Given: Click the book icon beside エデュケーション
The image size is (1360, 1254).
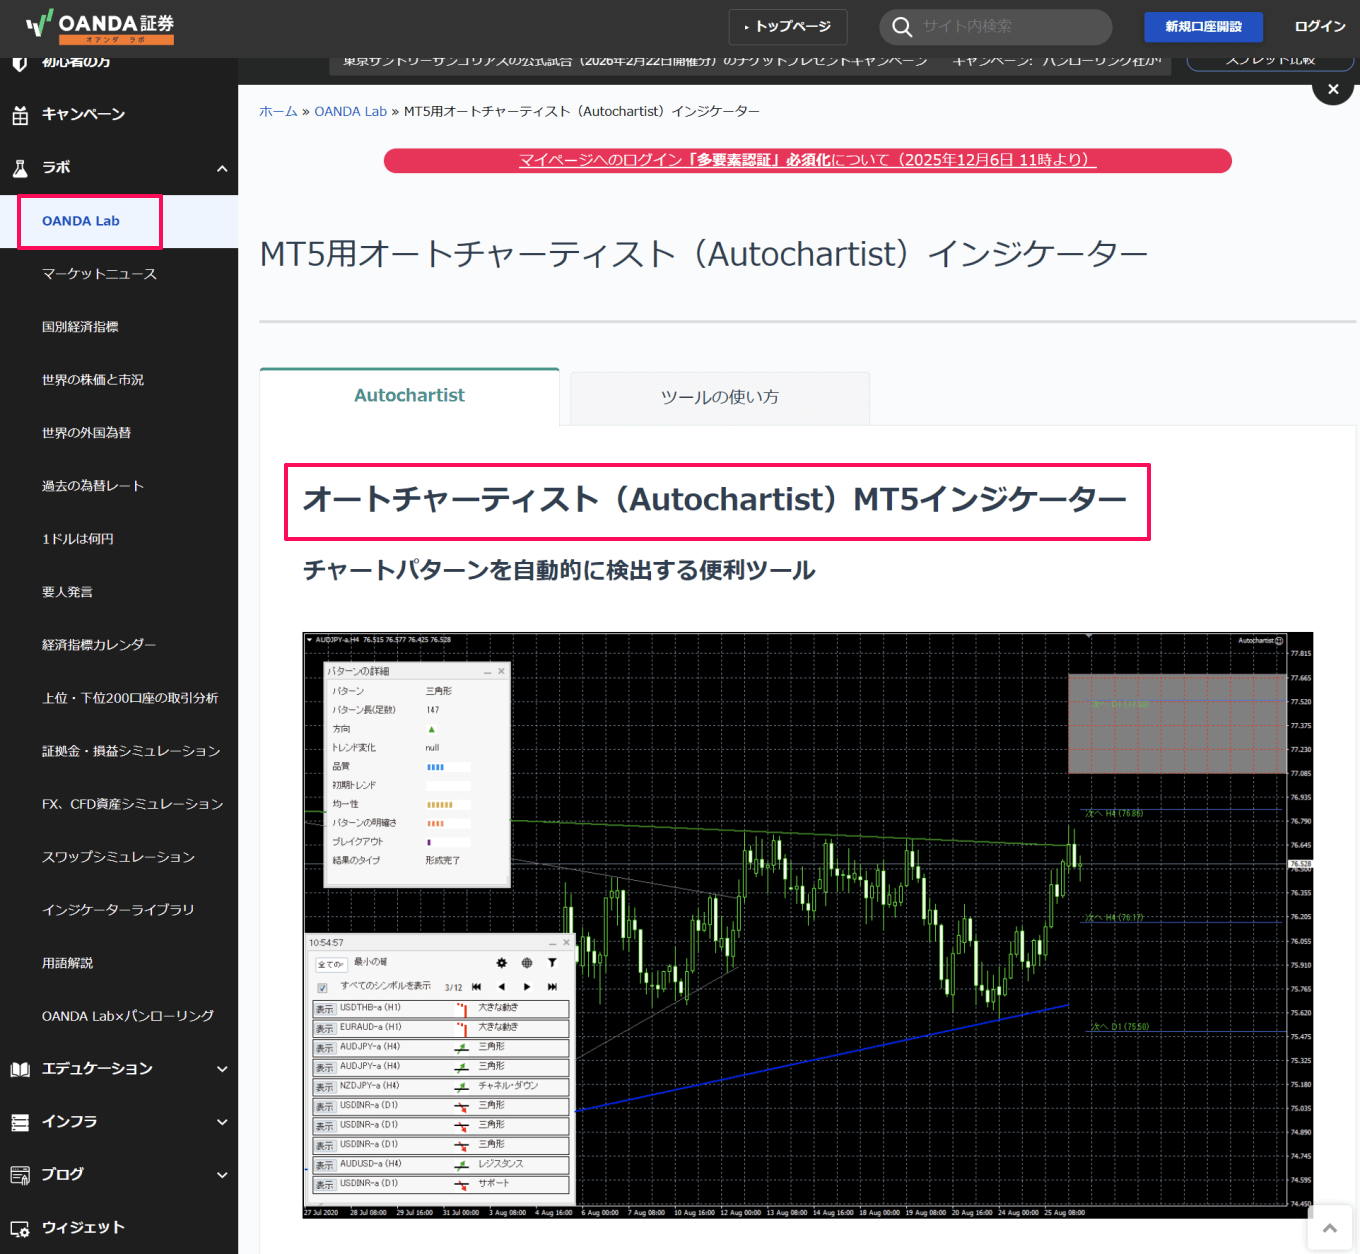Looking at the screenshot, I should point(20,1068).
